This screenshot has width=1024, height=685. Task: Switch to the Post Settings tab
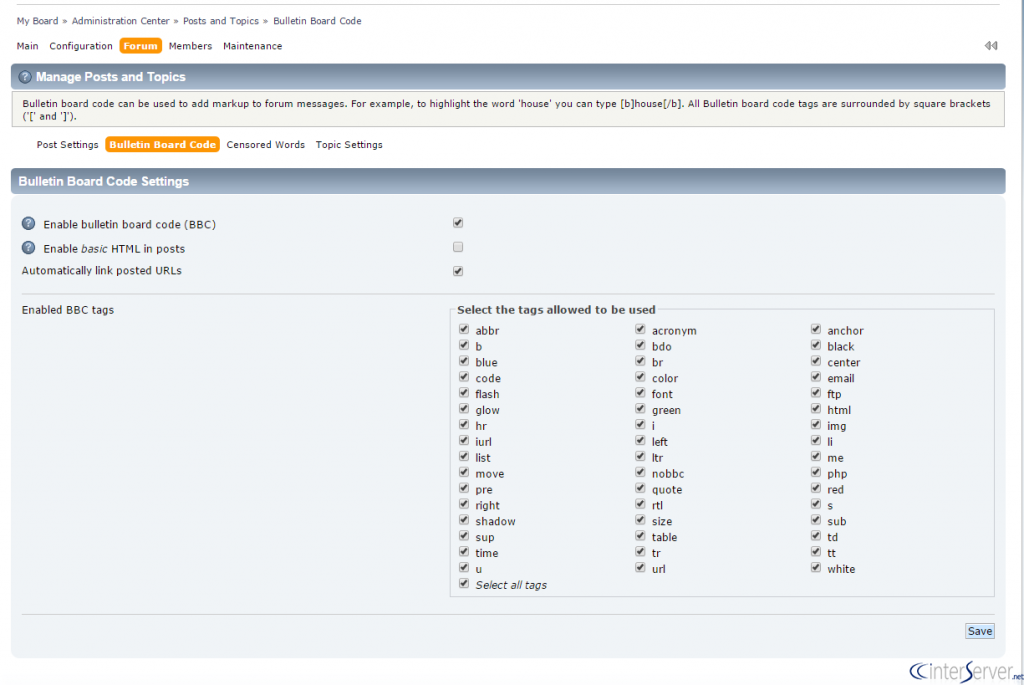click(x=67, y=145)
